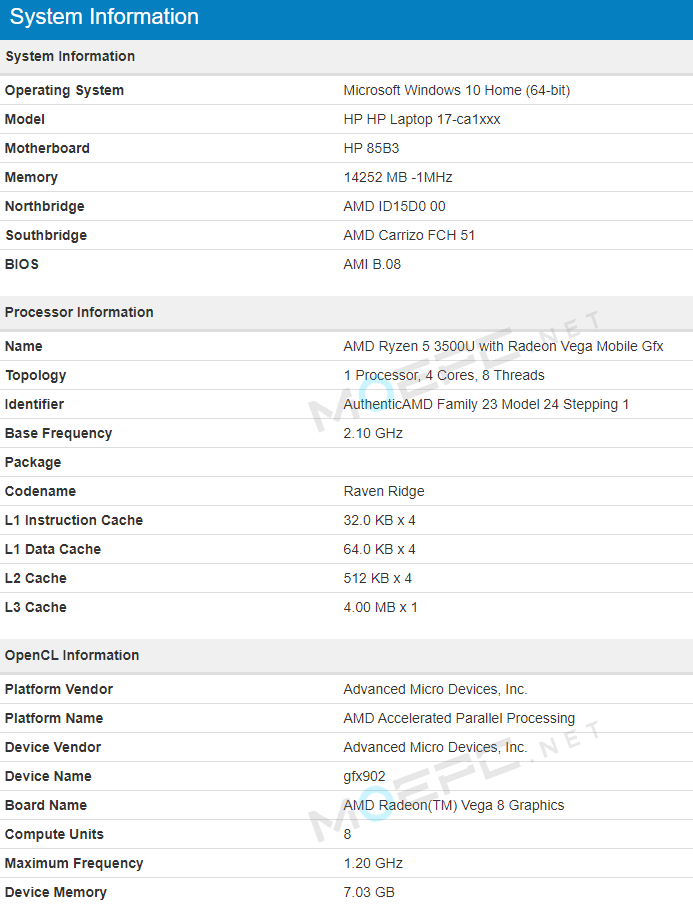Click the L1 Data Cache label
The height and width of the screenshot is (919, 693).
click(x=53, y=549)
